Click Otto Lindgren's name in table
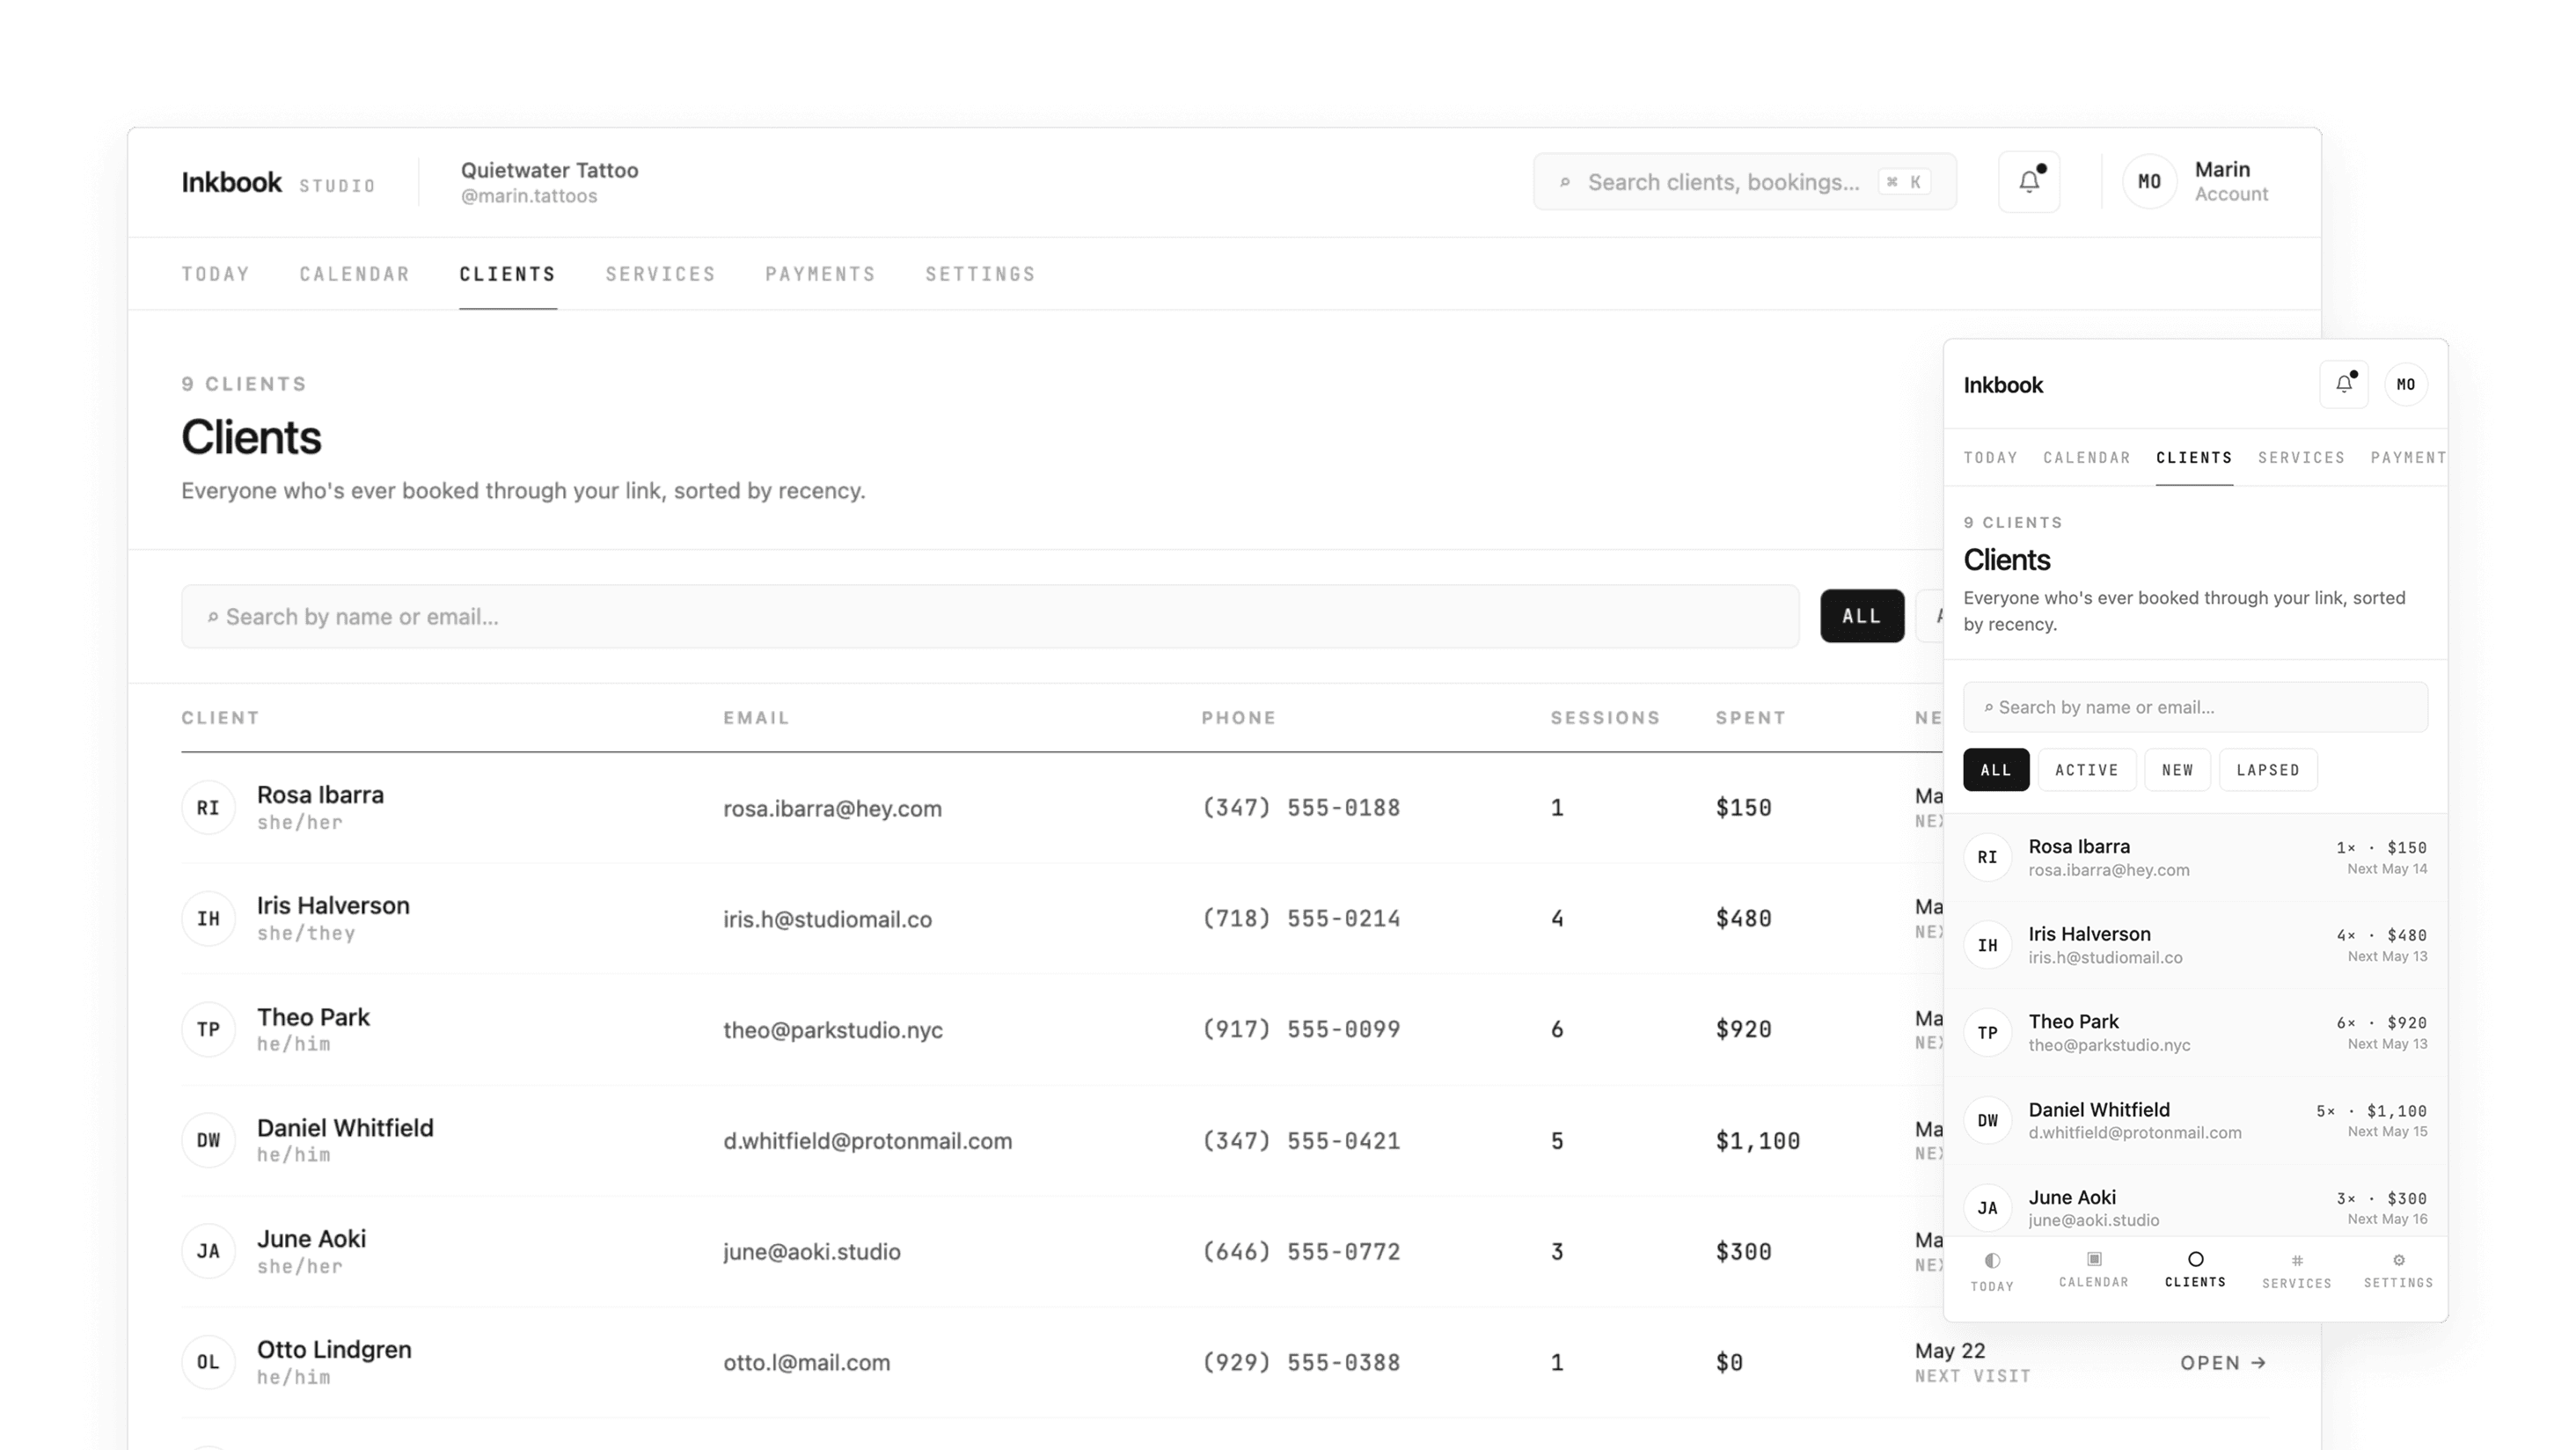Screen dimensions: 2576x1450 tap(334, 1350)
